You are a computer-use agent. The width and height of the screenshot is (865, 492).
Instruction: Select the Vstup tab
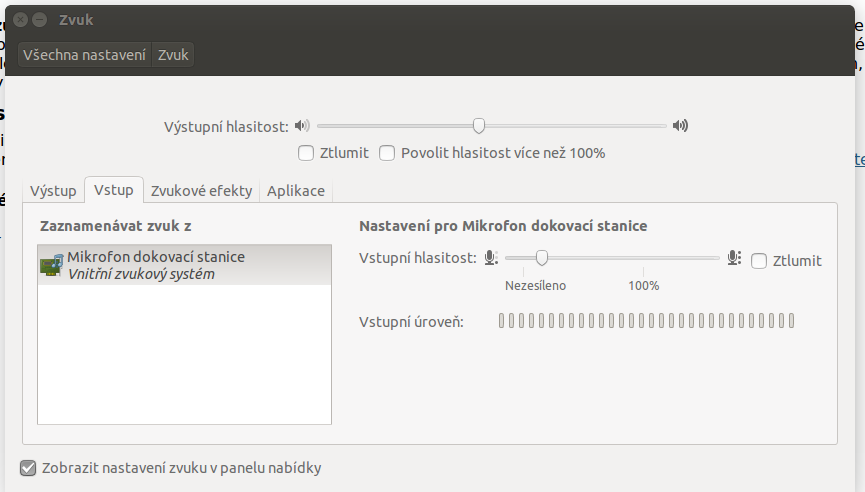(x=114, y=190)
